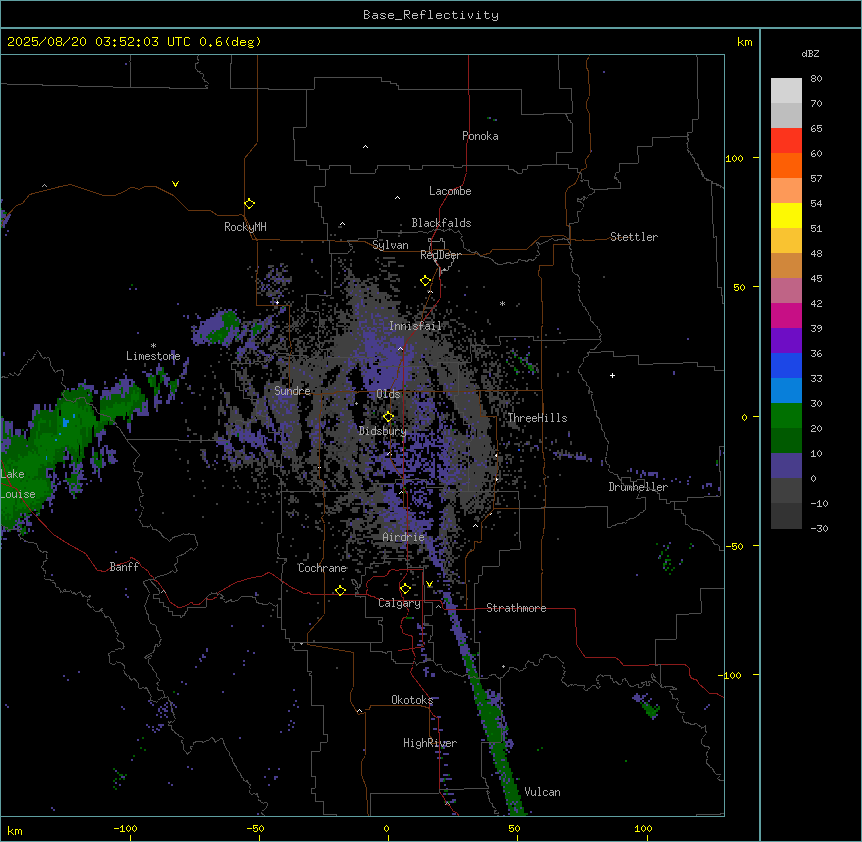Click the 45 value on dBZ scale
Viewport: 862px width, 842px height.
(816, 279)
